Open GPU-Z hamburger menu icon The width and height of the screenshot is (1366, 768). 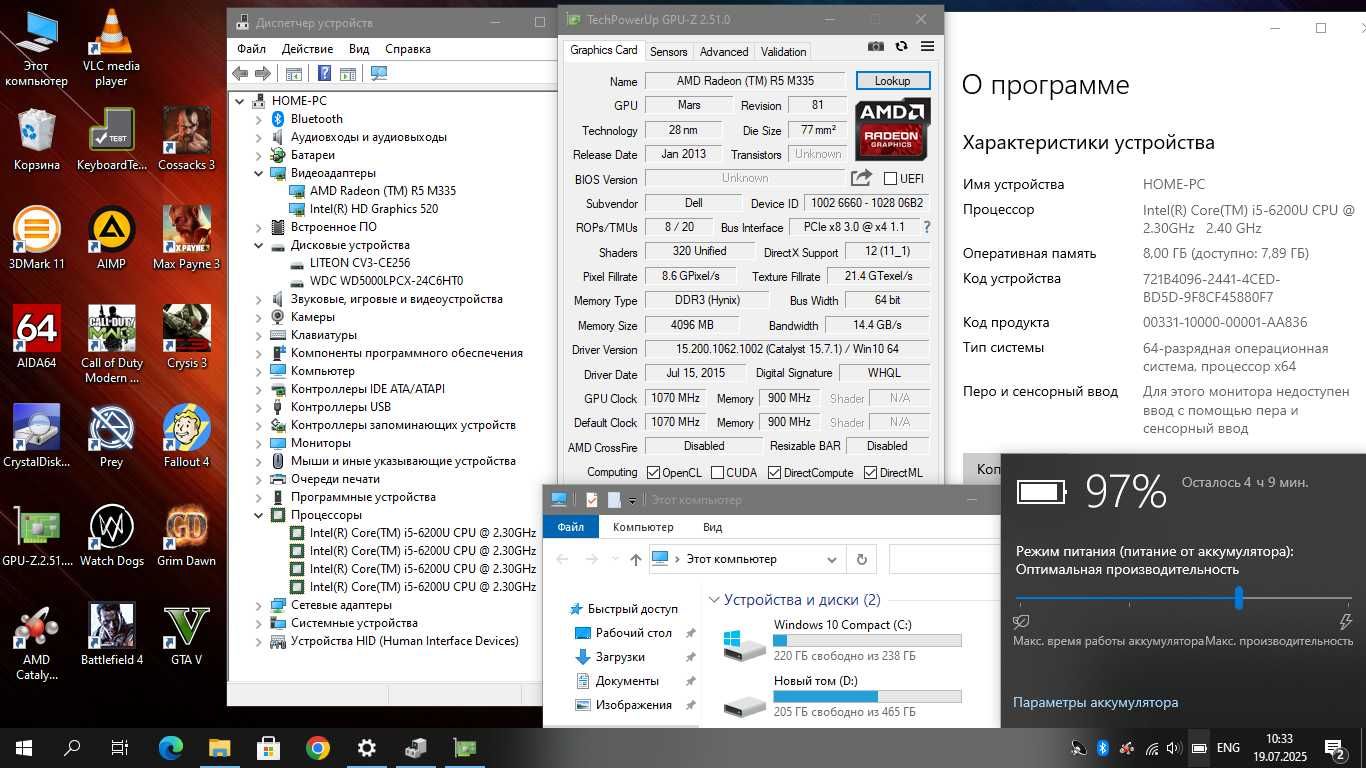[x=927, y=46]
